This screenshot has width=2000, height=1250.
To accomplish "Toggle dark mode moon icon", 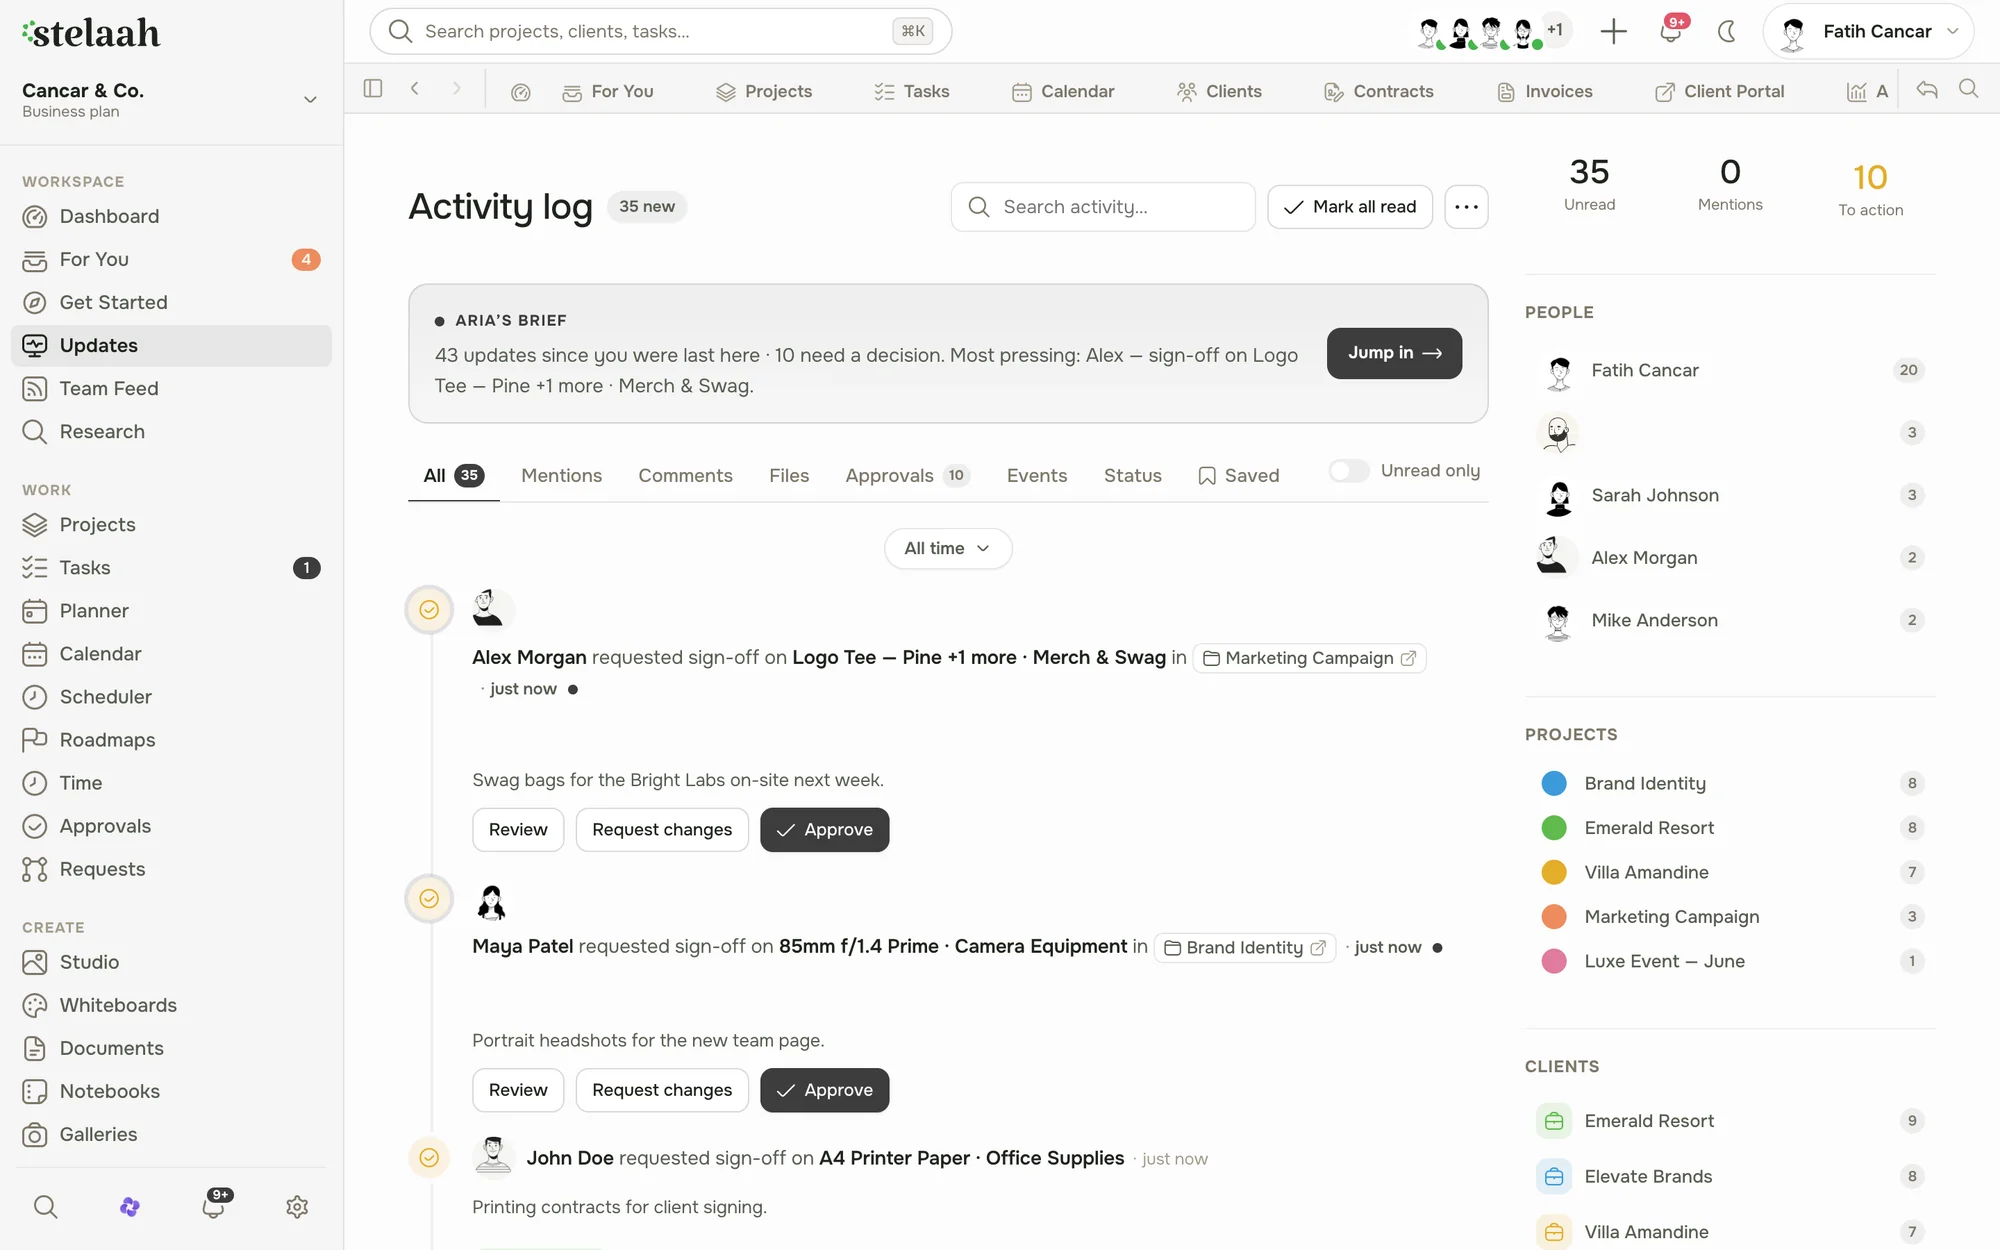I will (x=1727, y=31).
